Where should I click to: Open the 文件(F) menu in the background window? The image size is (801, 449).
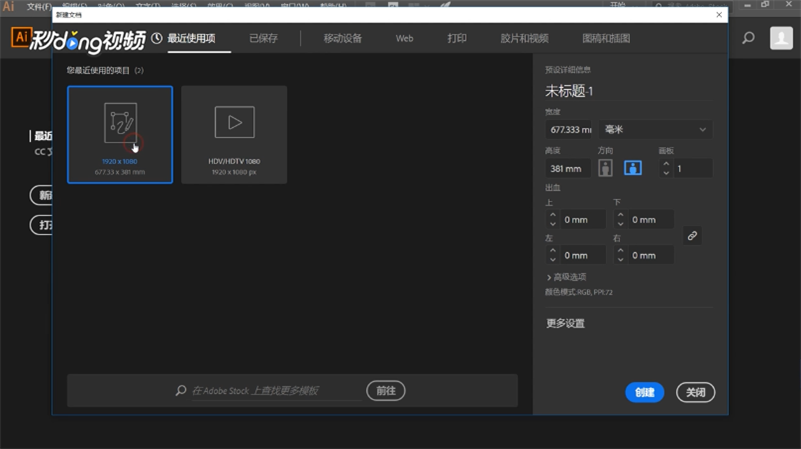[38, 6]
